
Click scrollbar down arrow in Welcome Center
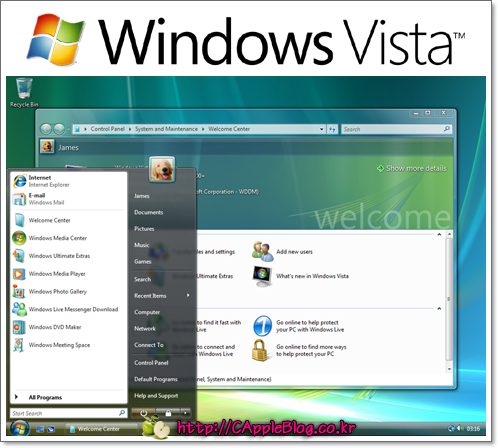pos(449,369)
